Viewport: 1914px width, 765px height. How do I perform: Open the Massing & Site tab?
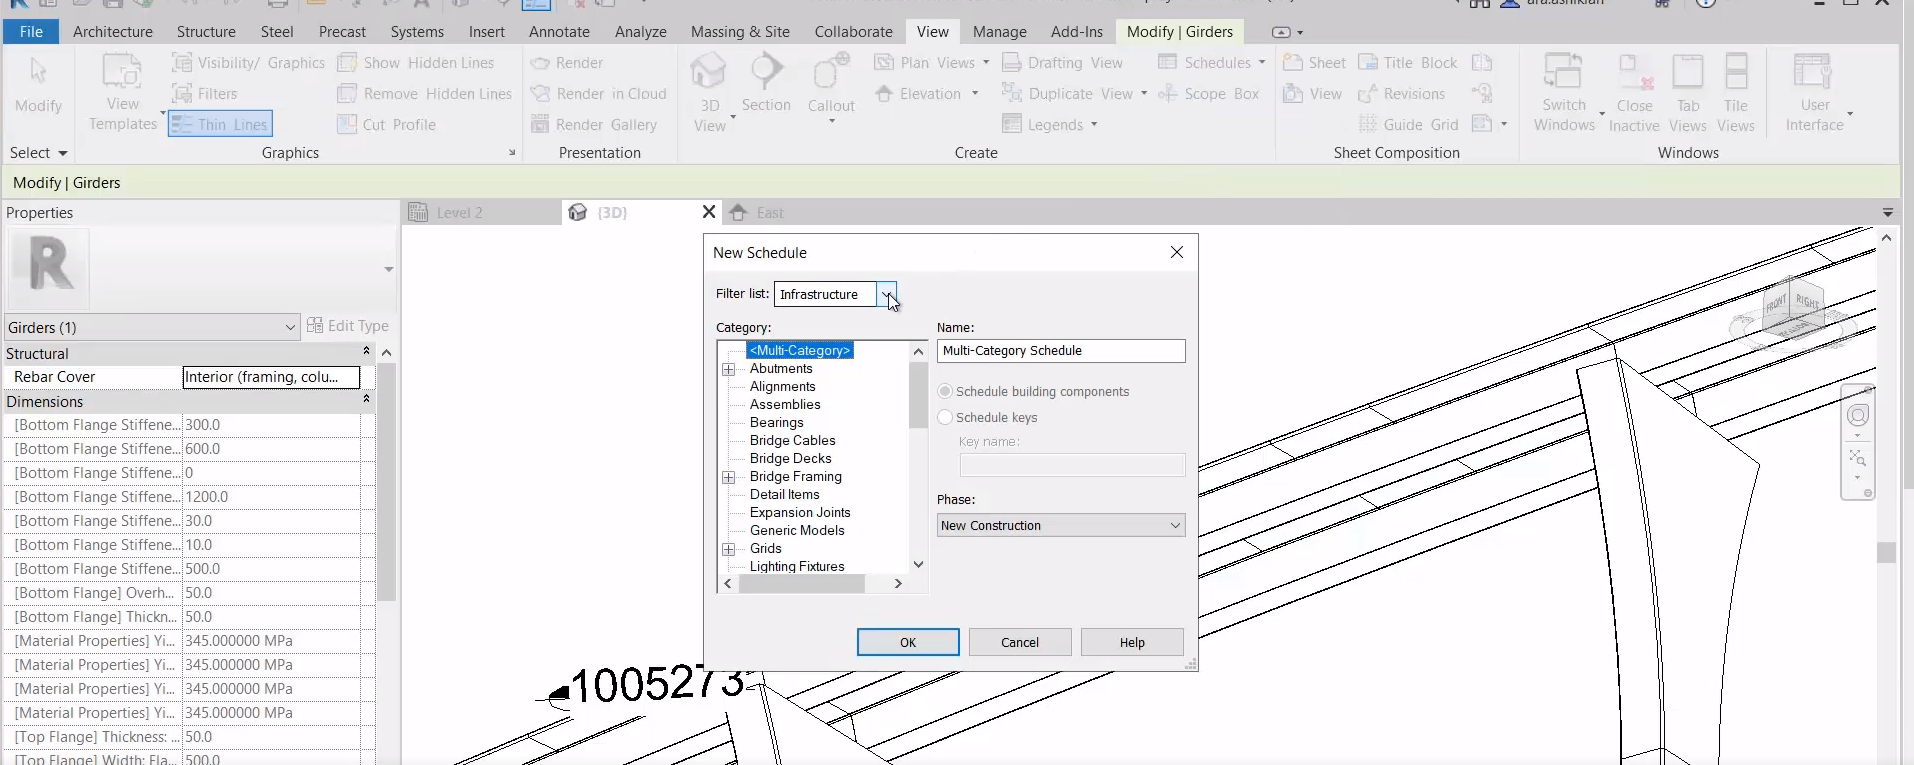740,32
